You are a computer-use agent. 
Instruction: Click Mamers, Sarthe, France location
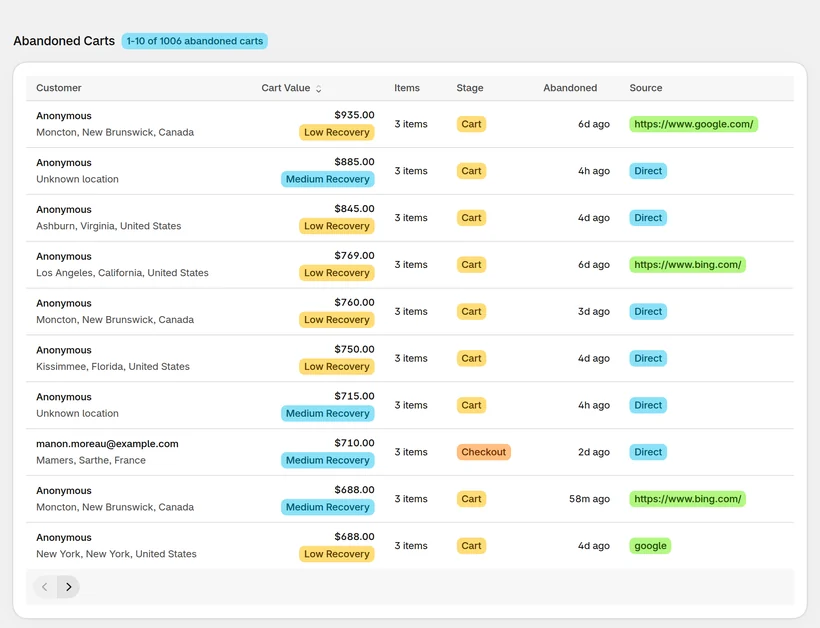click(x=91, y=460)
